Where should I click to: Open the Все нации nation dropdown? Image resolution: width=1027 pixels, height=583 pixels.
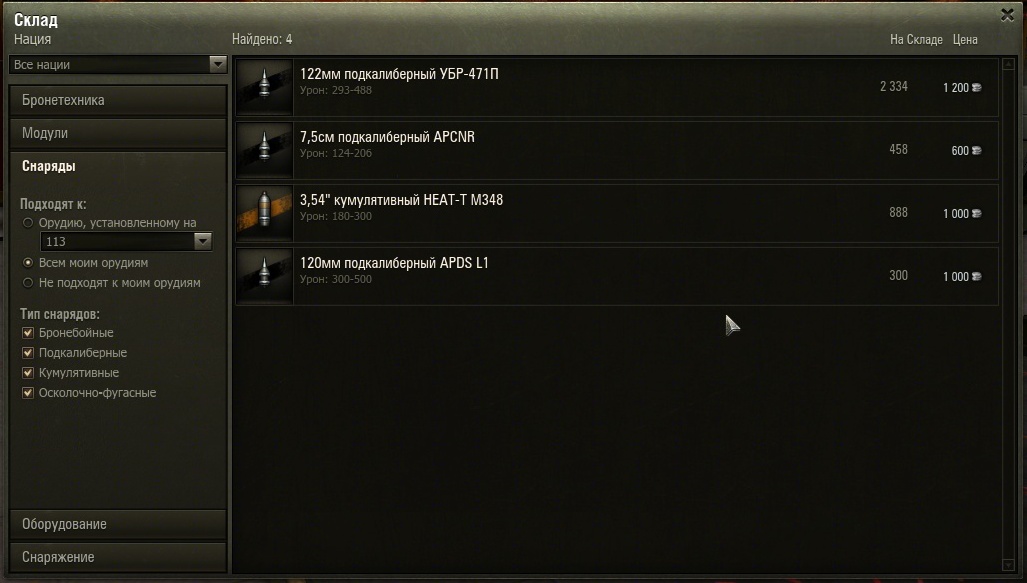click(118, 64)
